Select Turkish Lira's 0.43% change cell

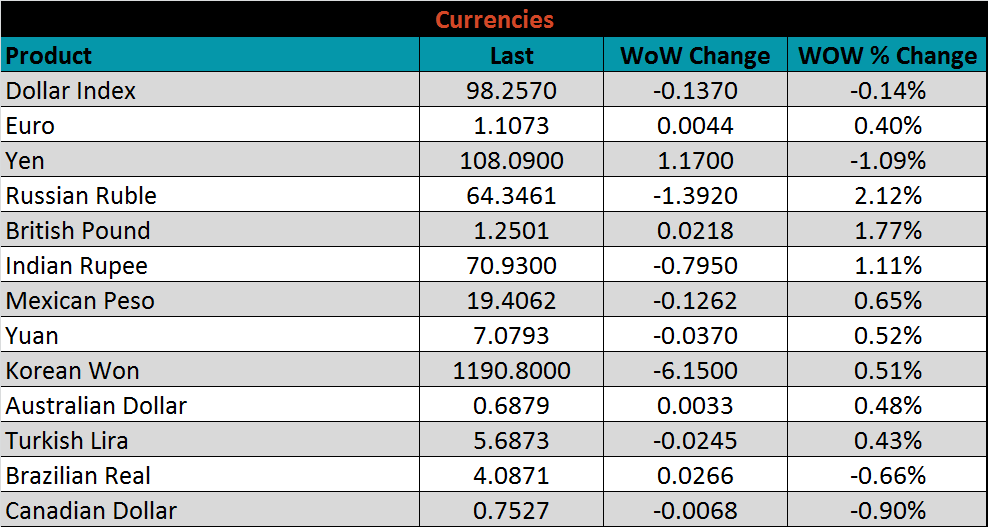point(887,441)
